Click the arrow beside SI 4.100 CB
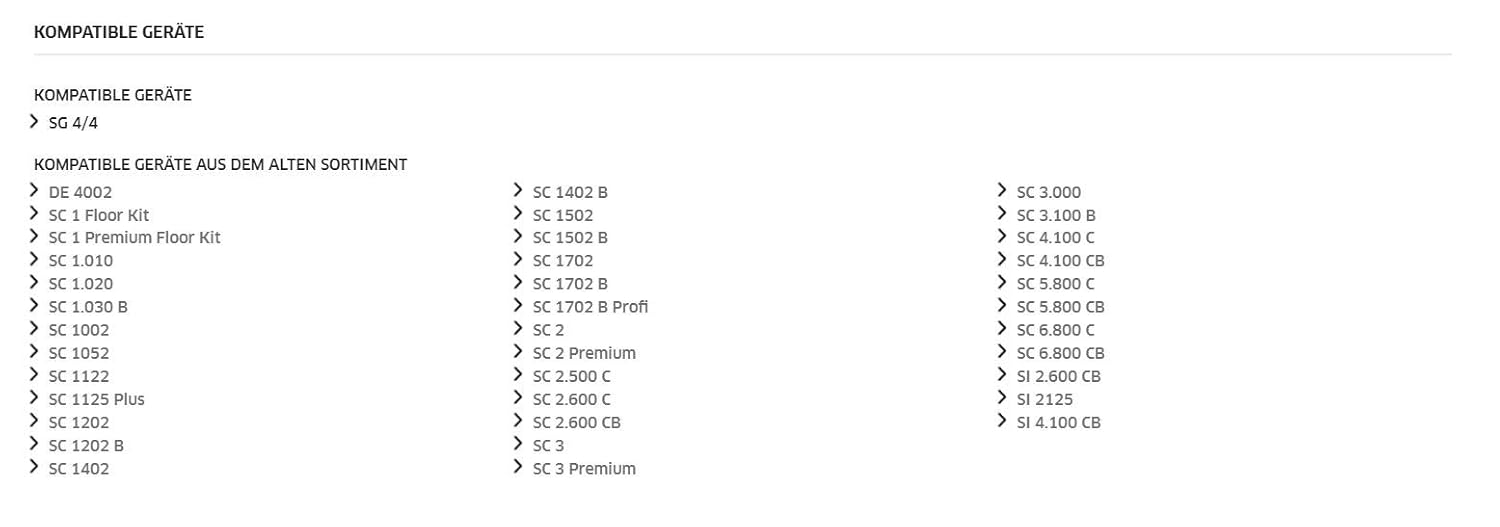Image resolution: width=1500 pixels, height=527 pixels. pos(1002,421)
